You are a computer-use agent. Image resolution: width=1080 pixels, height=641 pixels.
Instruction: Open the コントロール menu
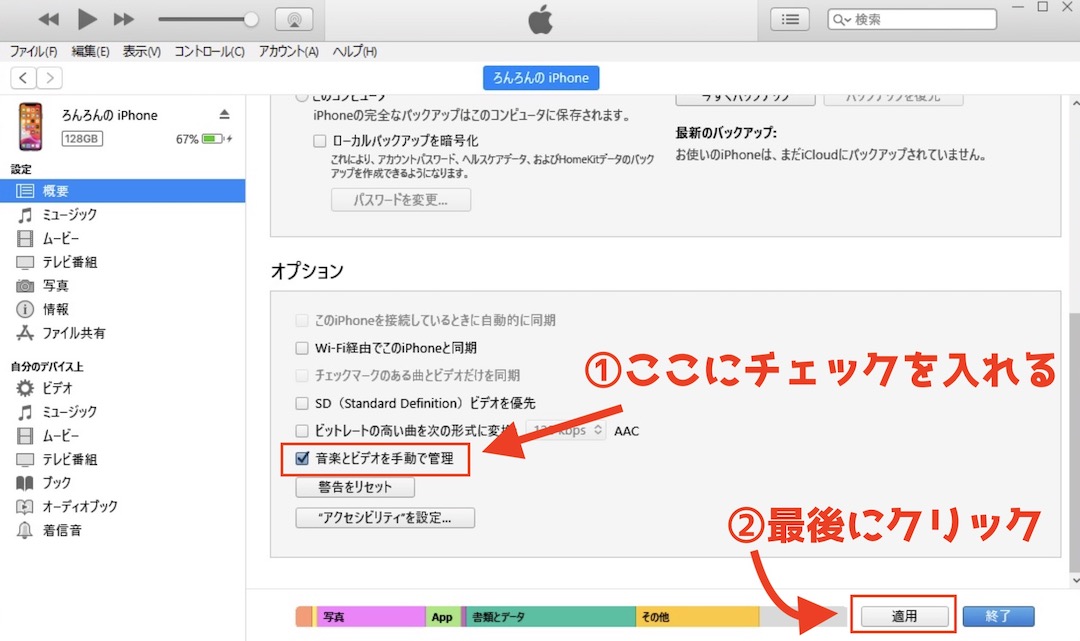tap(207, 50)
